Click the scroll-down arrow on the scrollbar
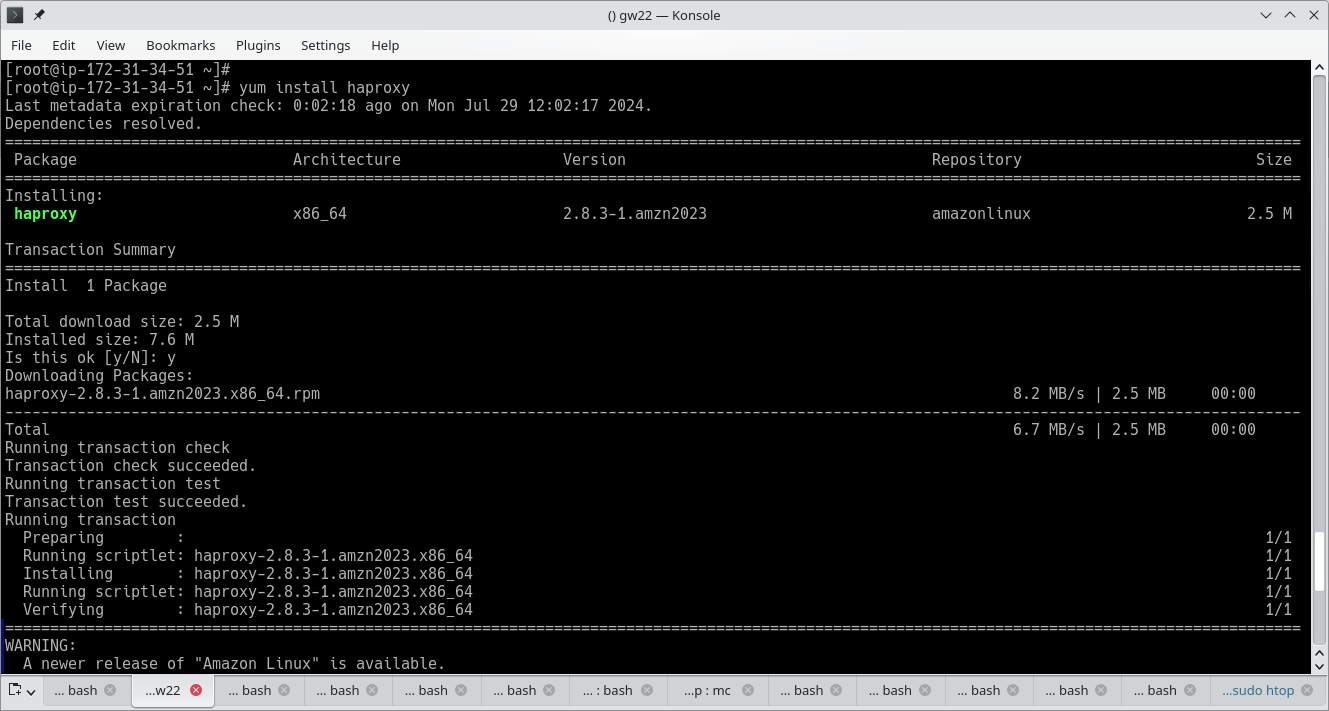The width and height of the screenshot is (1329, 711). tap(1320, 666)
